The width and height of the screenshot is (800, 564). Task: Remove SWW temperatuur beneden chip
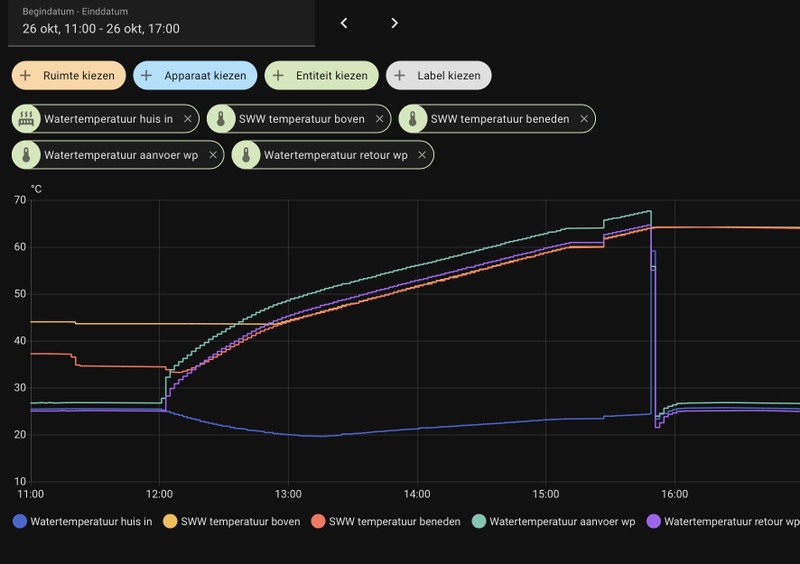tap(583, 119)
